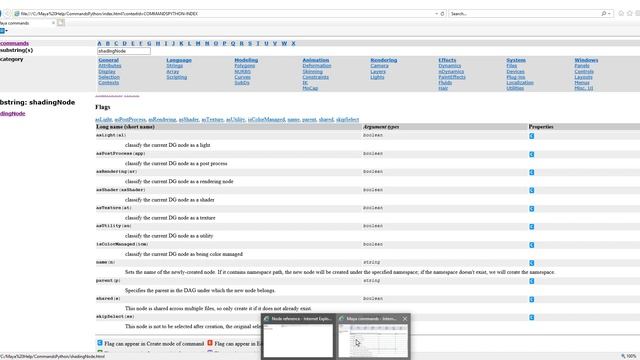
Task: Jump to letter X in the index
Action: [293, 43]
